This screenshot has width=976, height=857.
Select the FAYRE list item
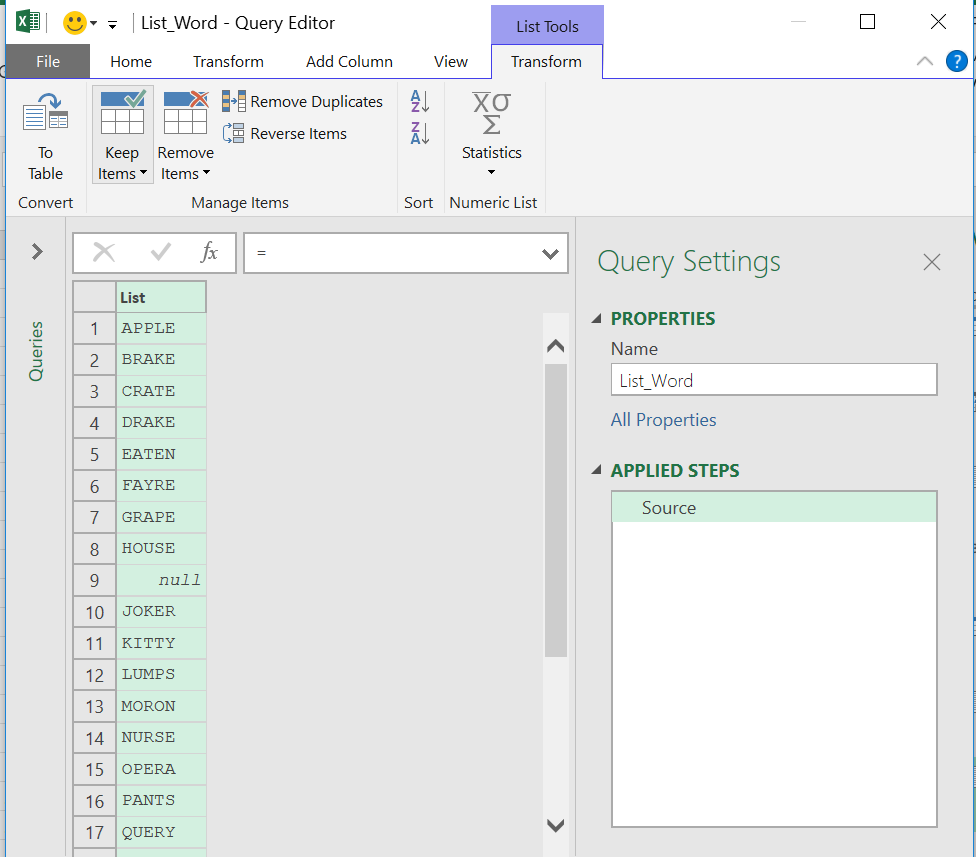coord(161,485)
